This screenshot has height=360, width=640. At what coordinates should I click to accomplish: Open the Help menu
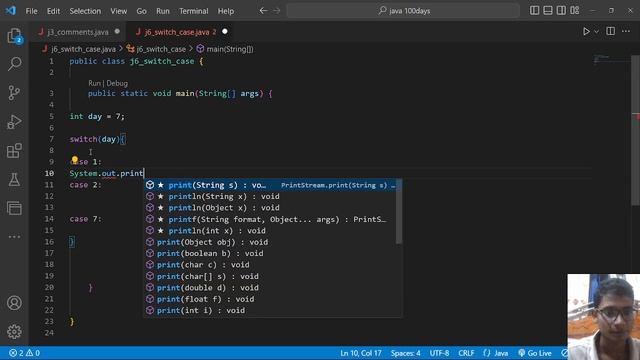click(226, 11)
